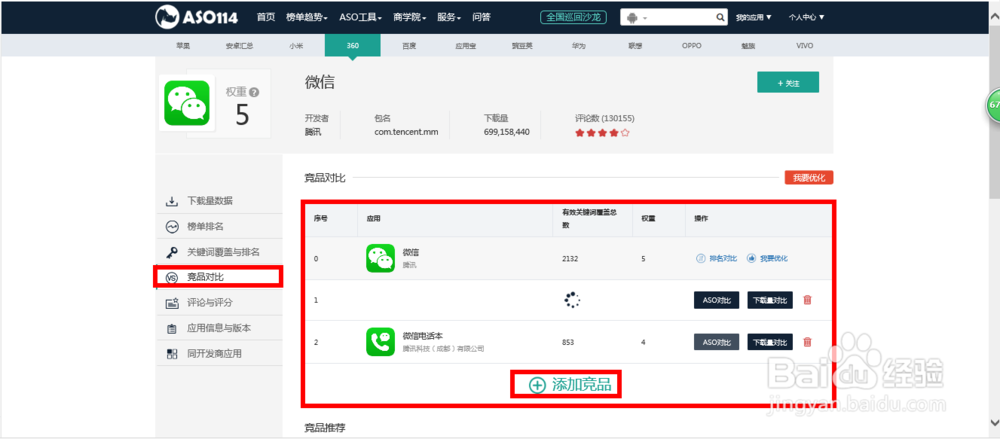The image size is (1000, 439).
Task: Switch to the 百度 store tab
Action: tap(409, 45)
